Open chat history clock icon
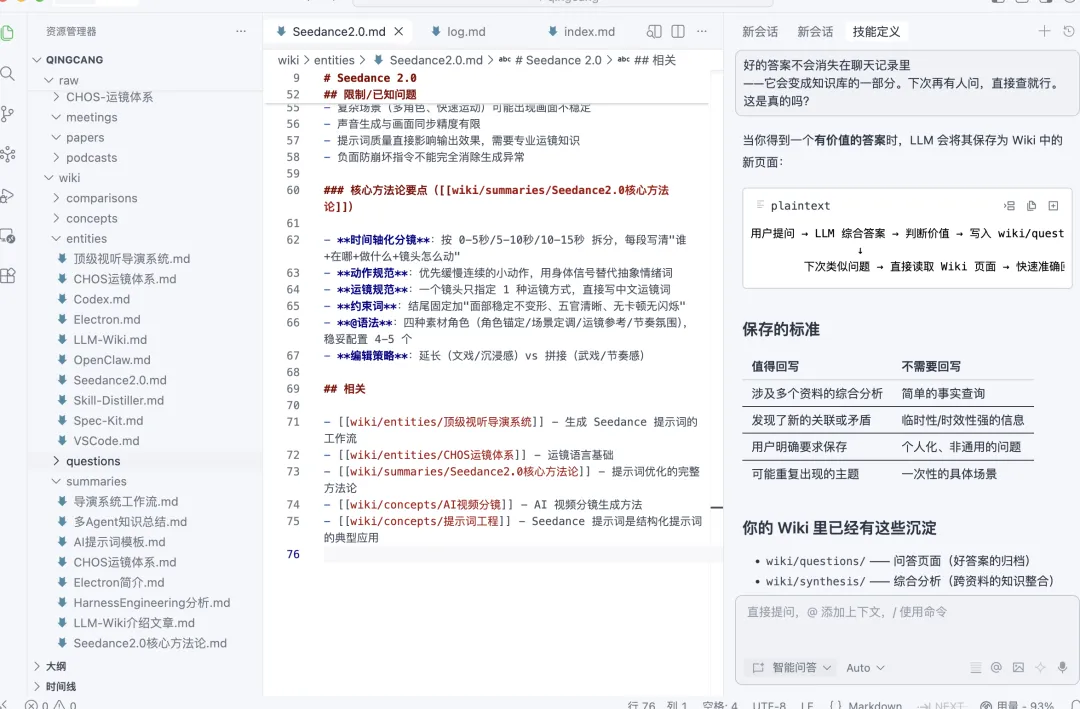1080x709 pixels. (x=1068, y=31)
